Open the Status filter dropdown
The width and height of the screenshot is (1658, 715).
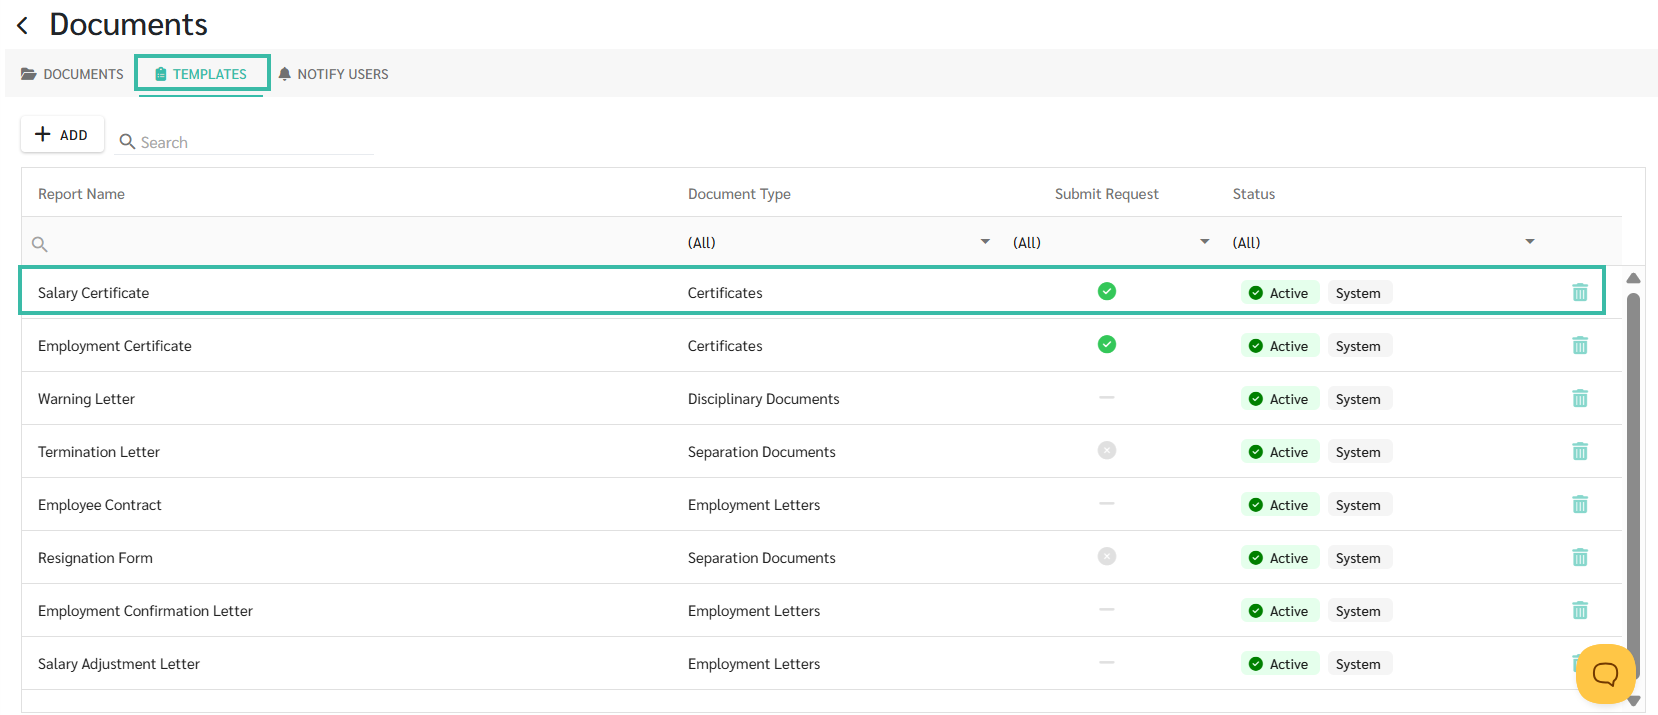pyautogui.click(x=1530, y=242)
